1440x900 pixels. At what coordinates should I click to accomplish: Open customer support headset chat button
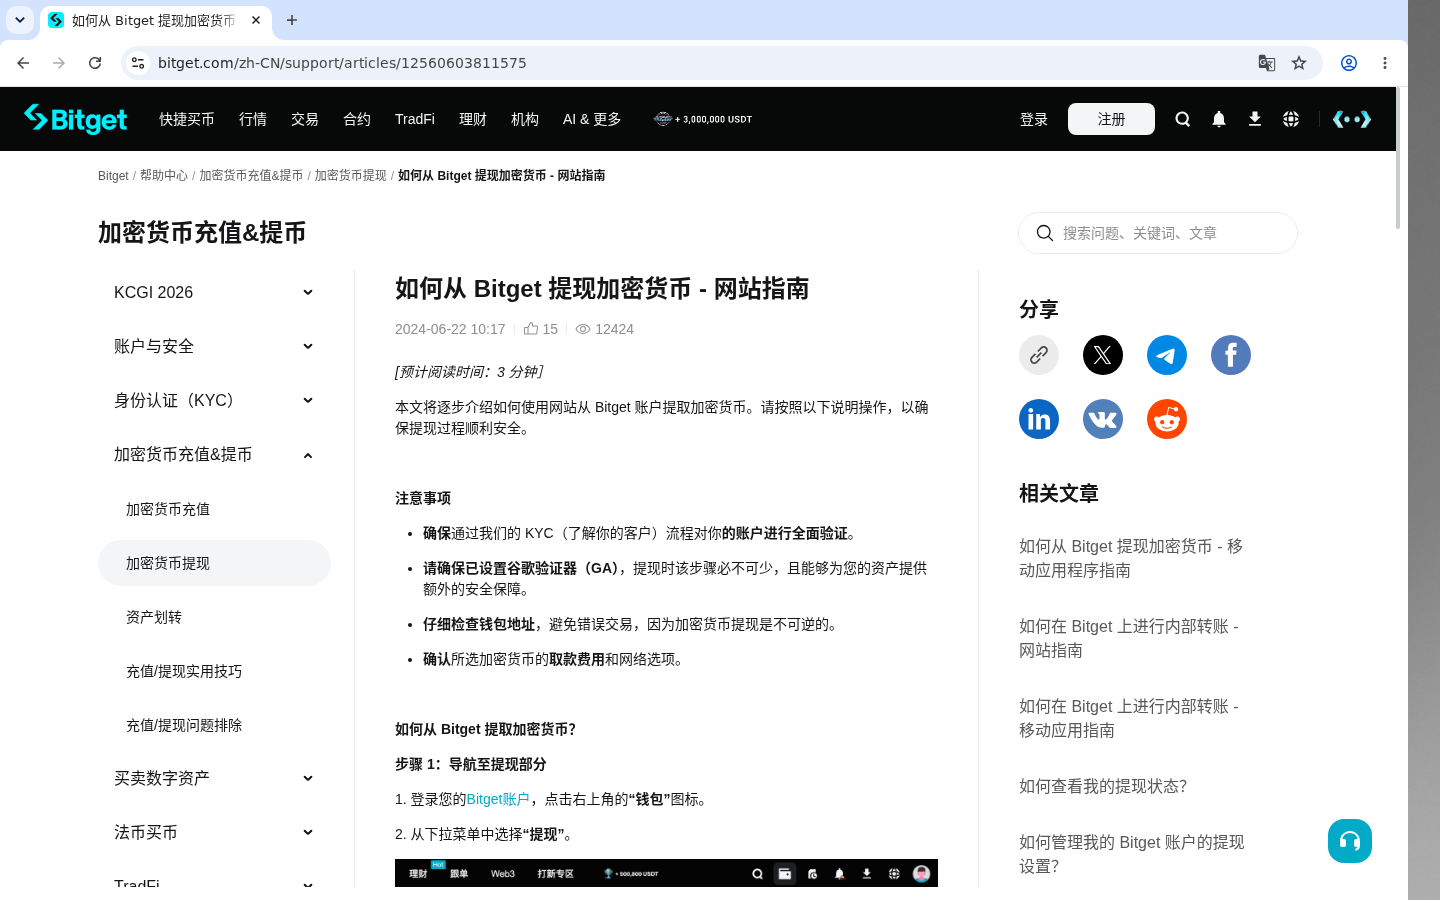pos(1350,841)
